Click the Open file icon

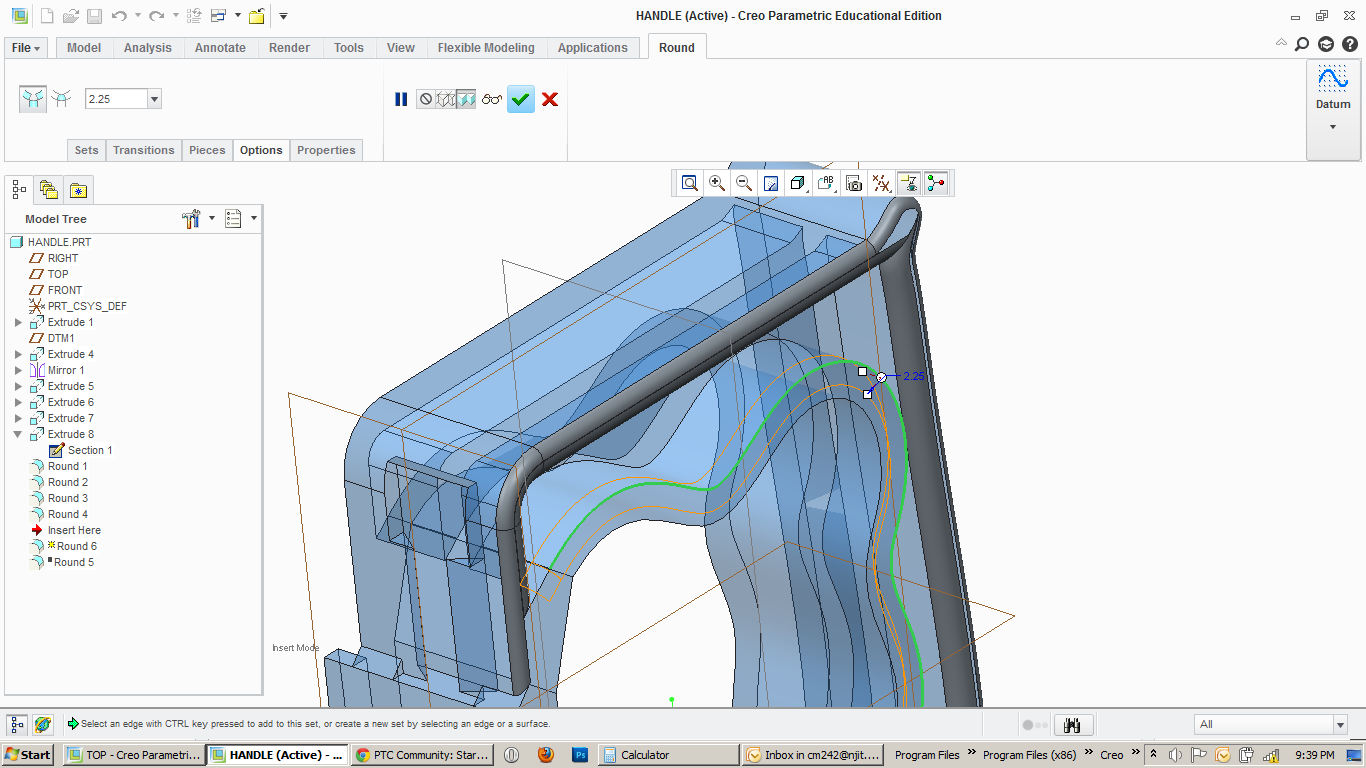[70, 16]
